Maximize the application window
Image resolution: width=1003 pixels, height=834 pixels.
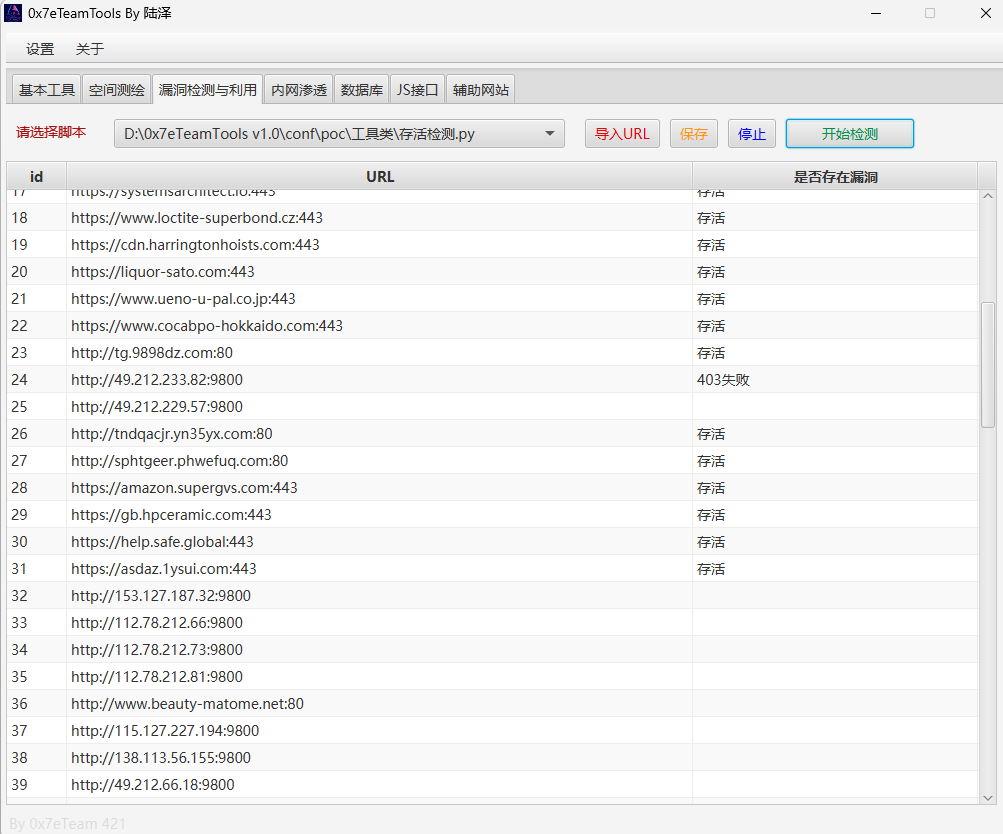click(929, 14)
